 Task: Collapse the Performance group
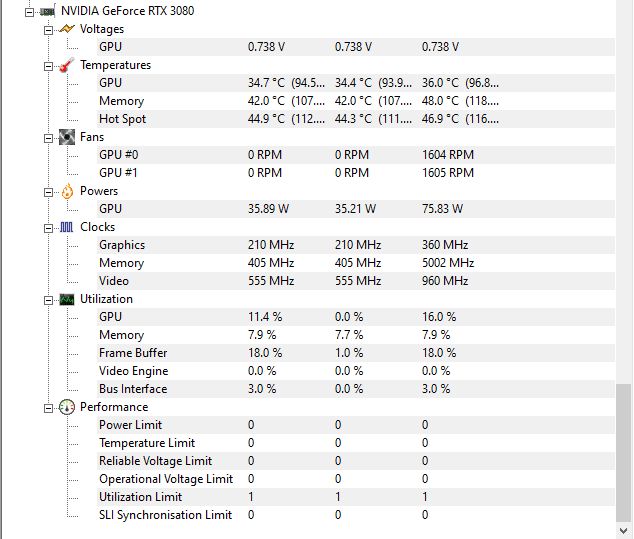click(x=48, y=407)
